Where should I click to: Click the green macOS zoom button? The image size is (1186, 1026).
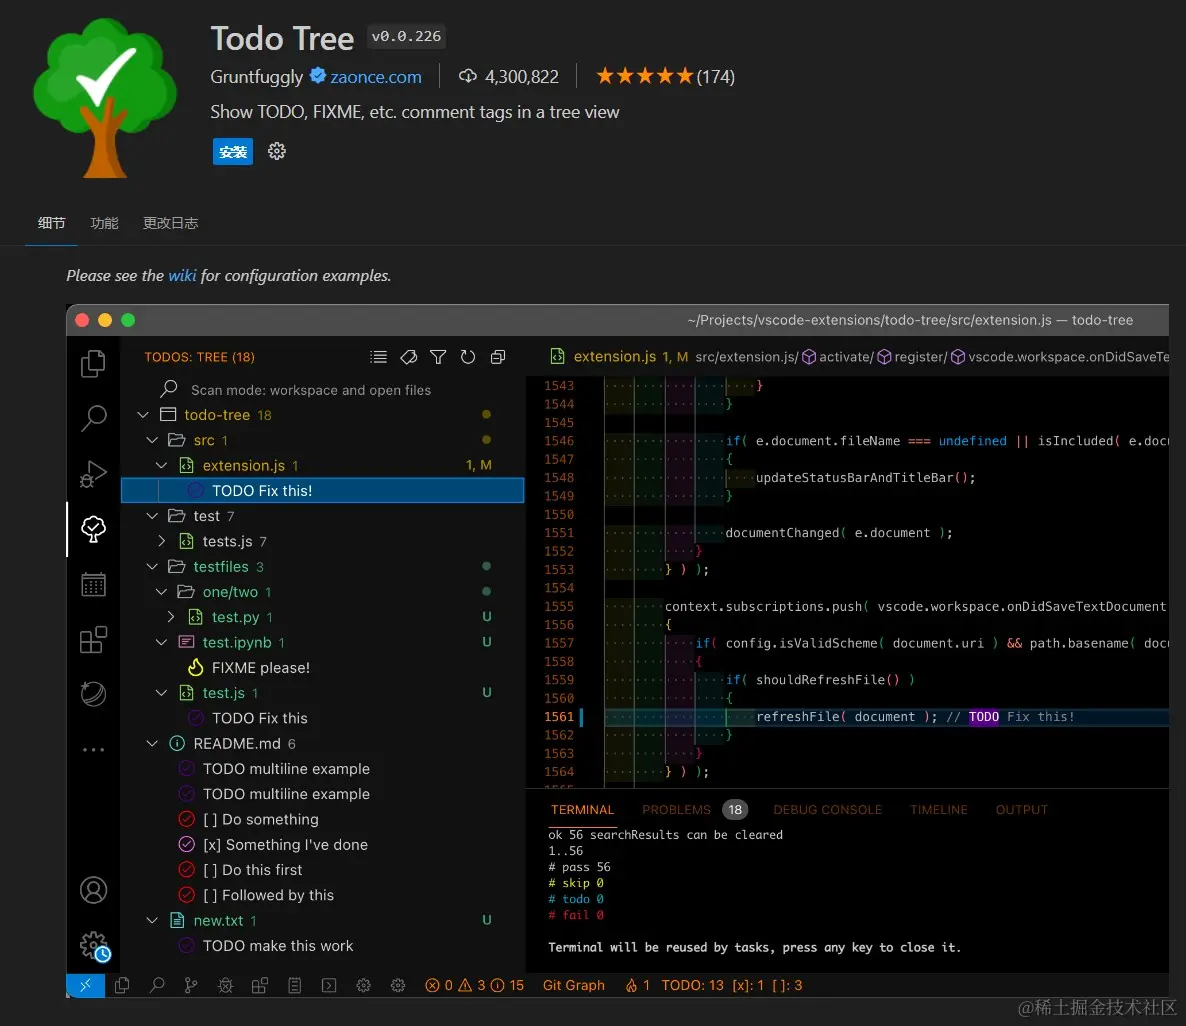128,320
